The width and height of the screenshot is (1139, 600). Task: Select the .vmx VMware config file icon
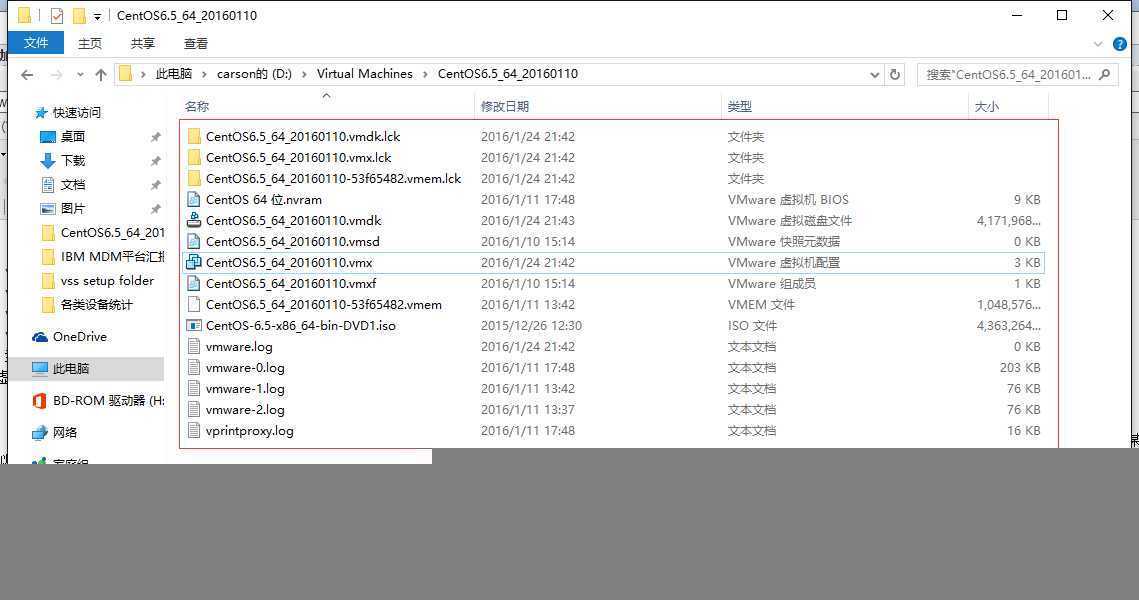[194, 262]
